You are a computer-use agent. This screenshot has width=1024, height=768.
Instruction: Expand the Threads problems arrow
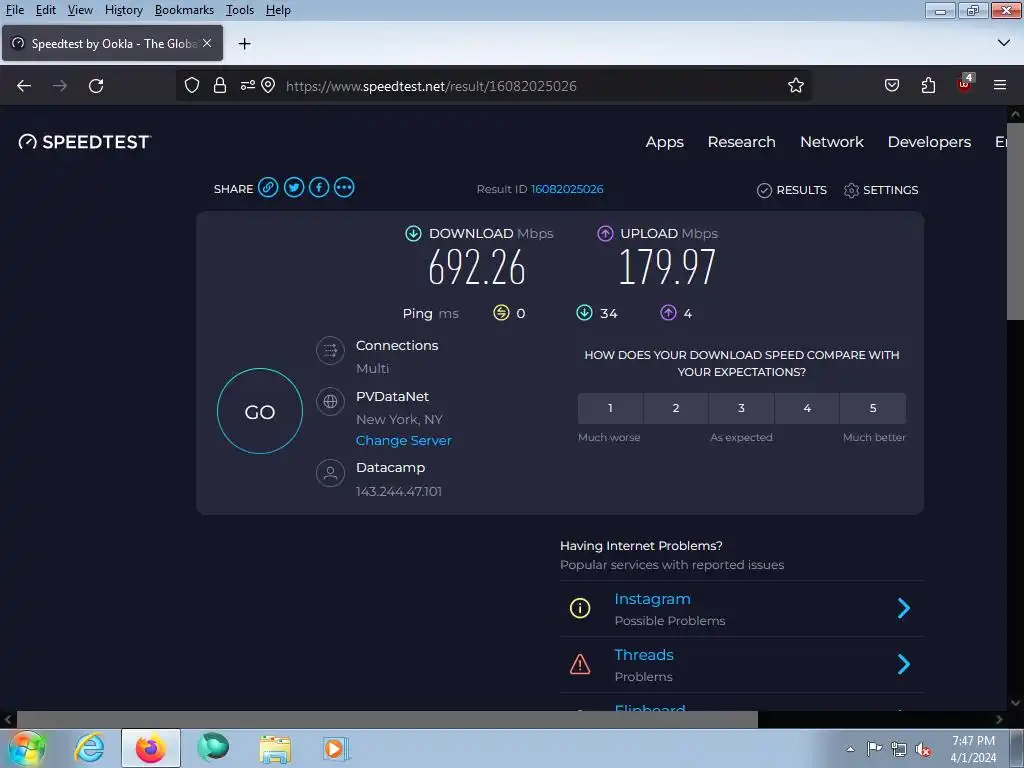(904, 664)
